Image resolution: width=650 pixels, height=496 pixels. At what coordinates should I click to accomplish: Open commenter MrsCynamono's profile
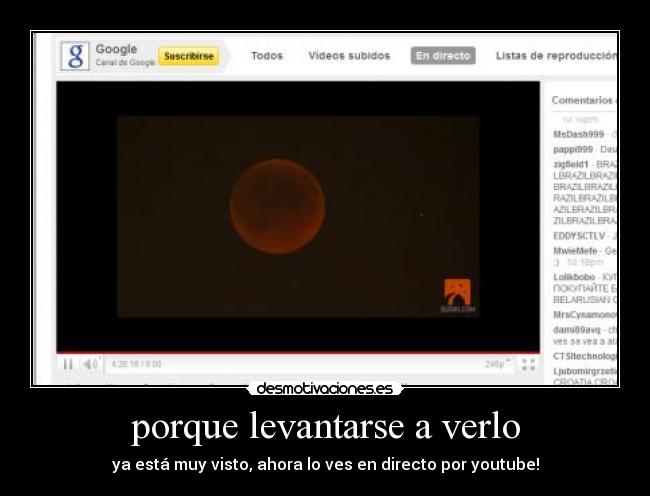point(585,315)
